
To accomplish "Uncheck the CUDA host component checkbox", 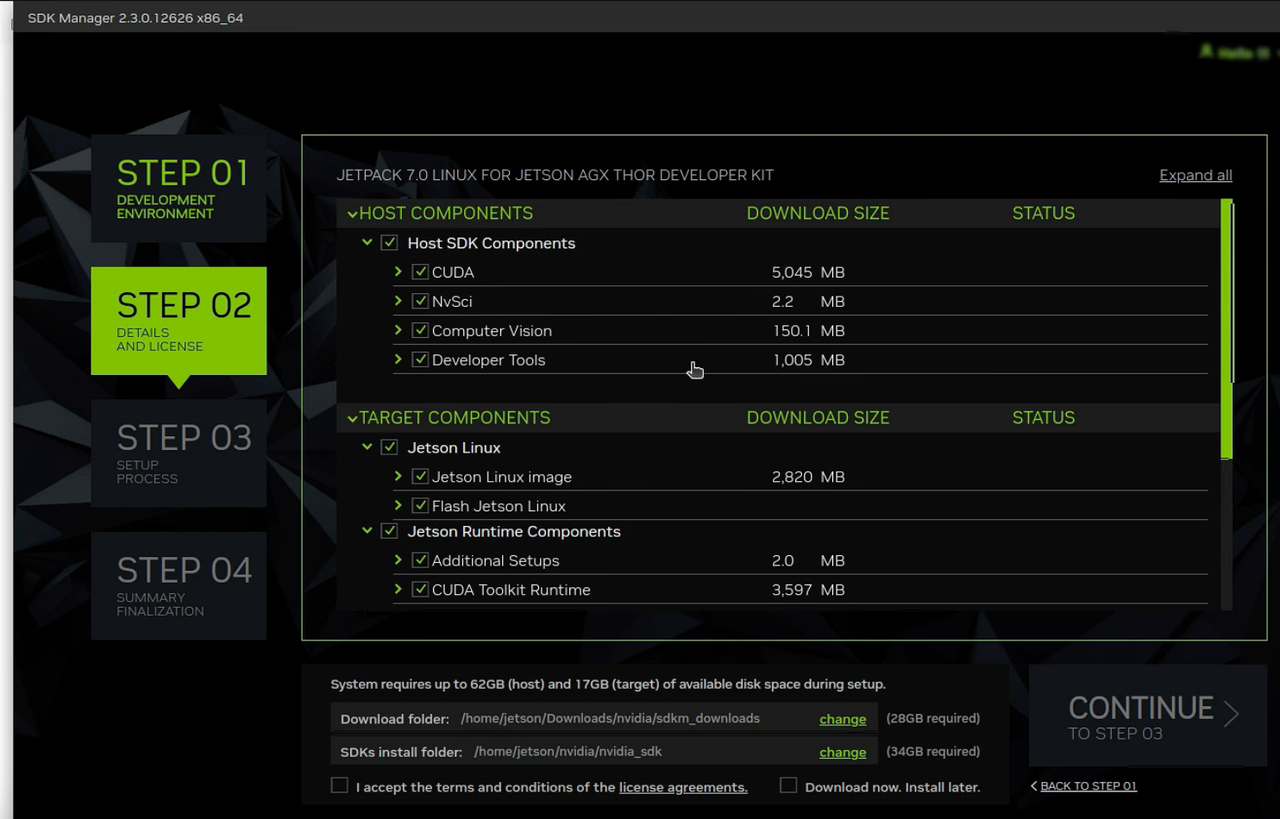I will (420, 272).
